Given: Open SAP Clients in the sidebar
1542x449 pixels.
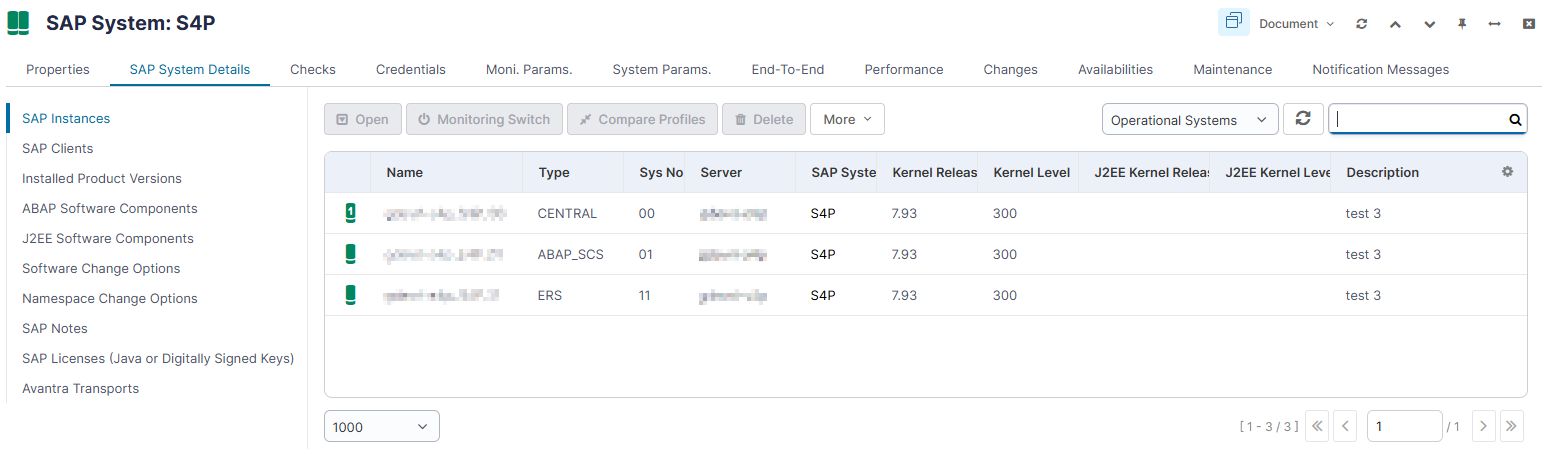Looking at the screenshot, I should coord(57,148).
